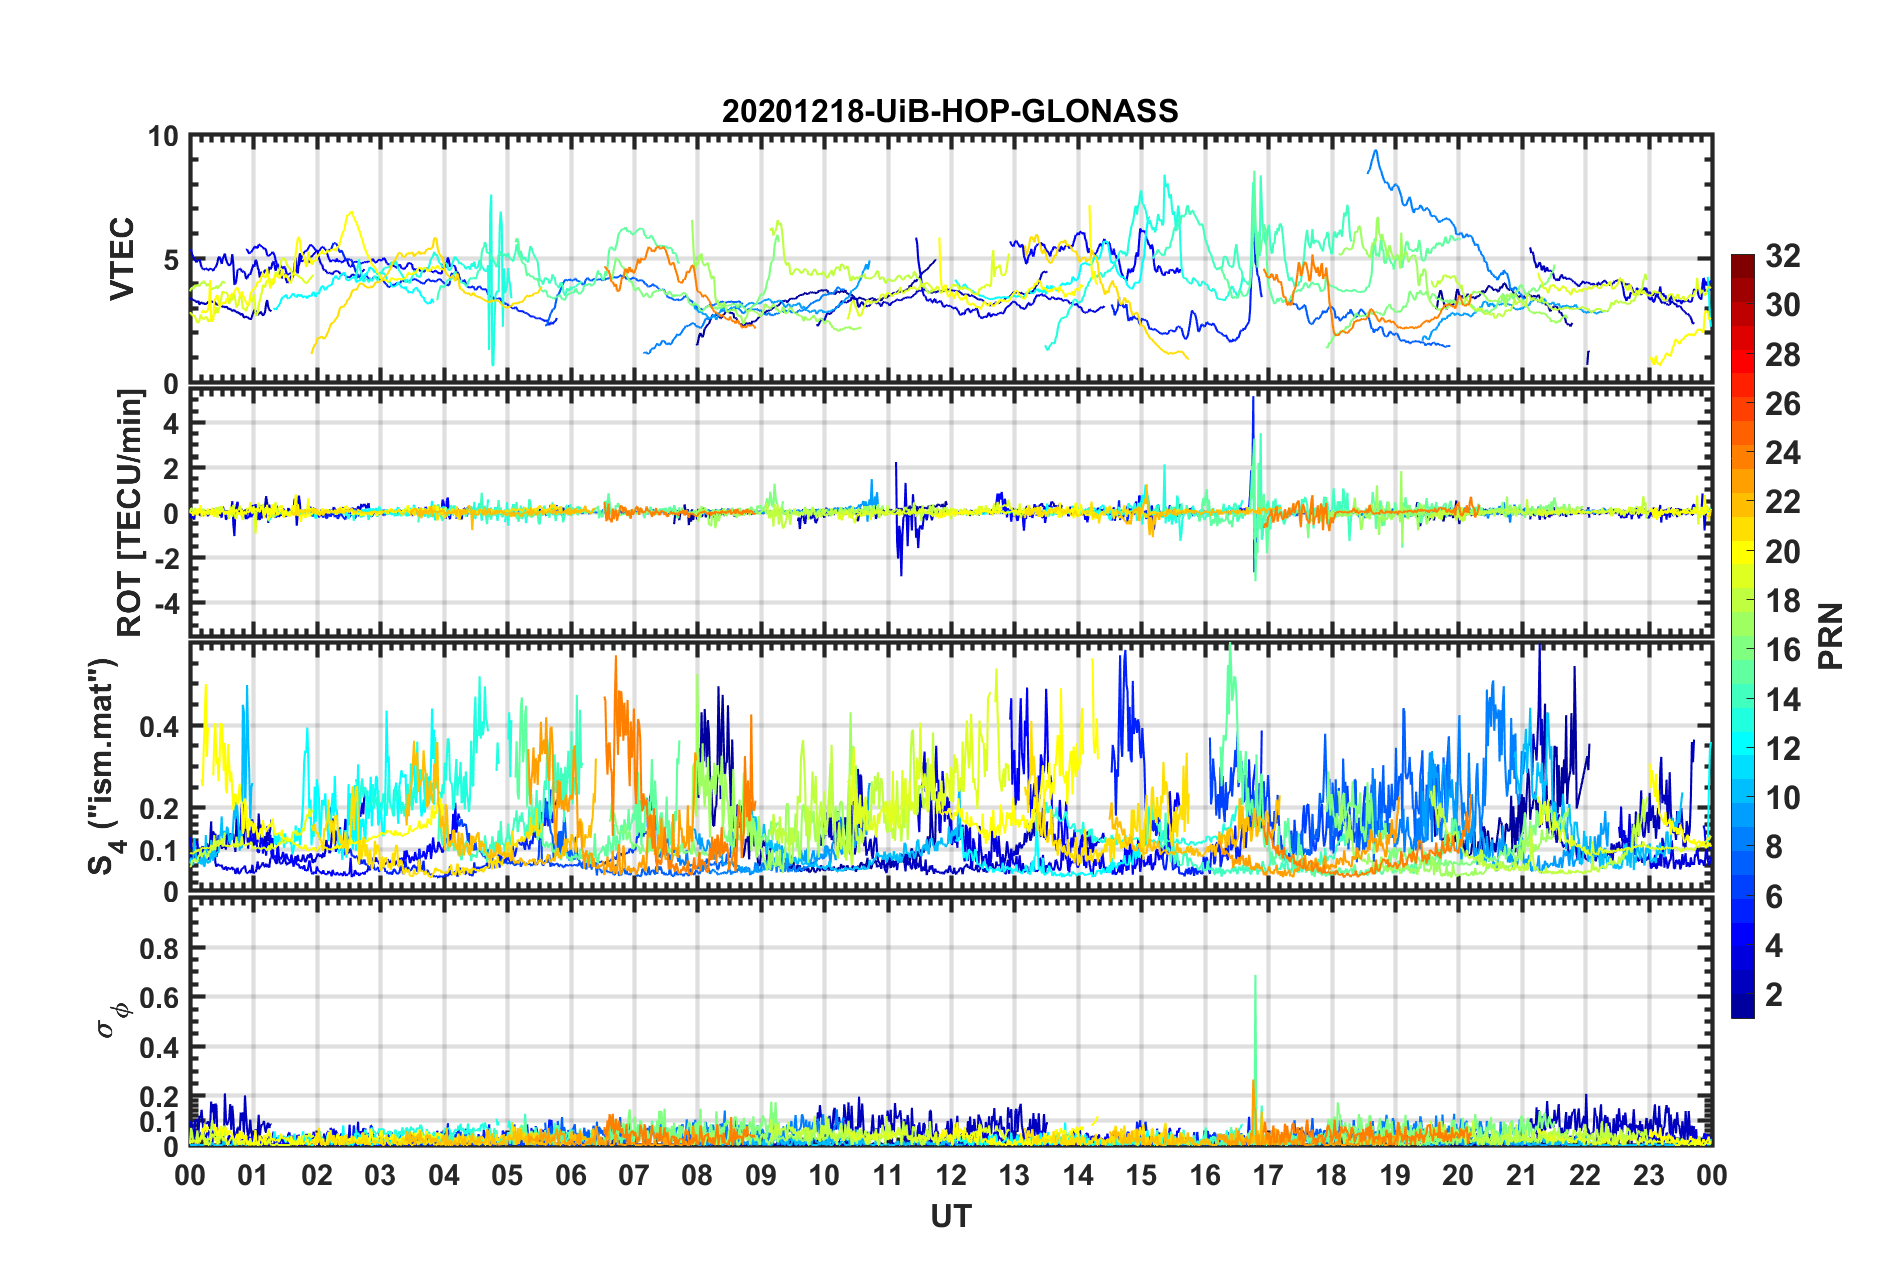Click x-axis tick label 15
Screen dimensions: 1902x1272
(1141, 1175)
